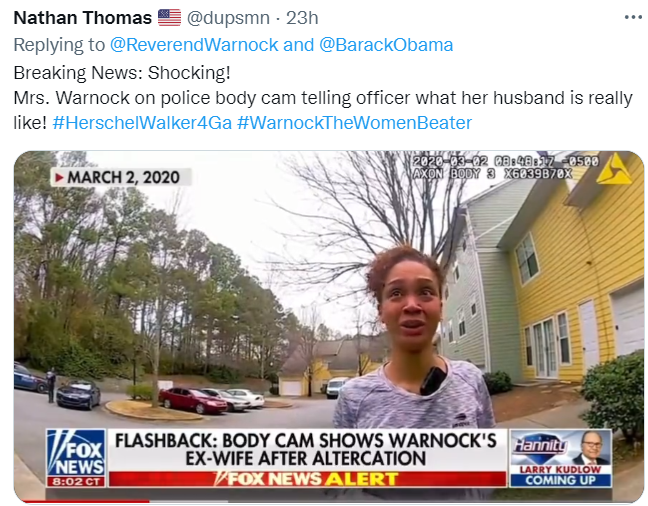Click the Hannity show logo

coord(540,446)
